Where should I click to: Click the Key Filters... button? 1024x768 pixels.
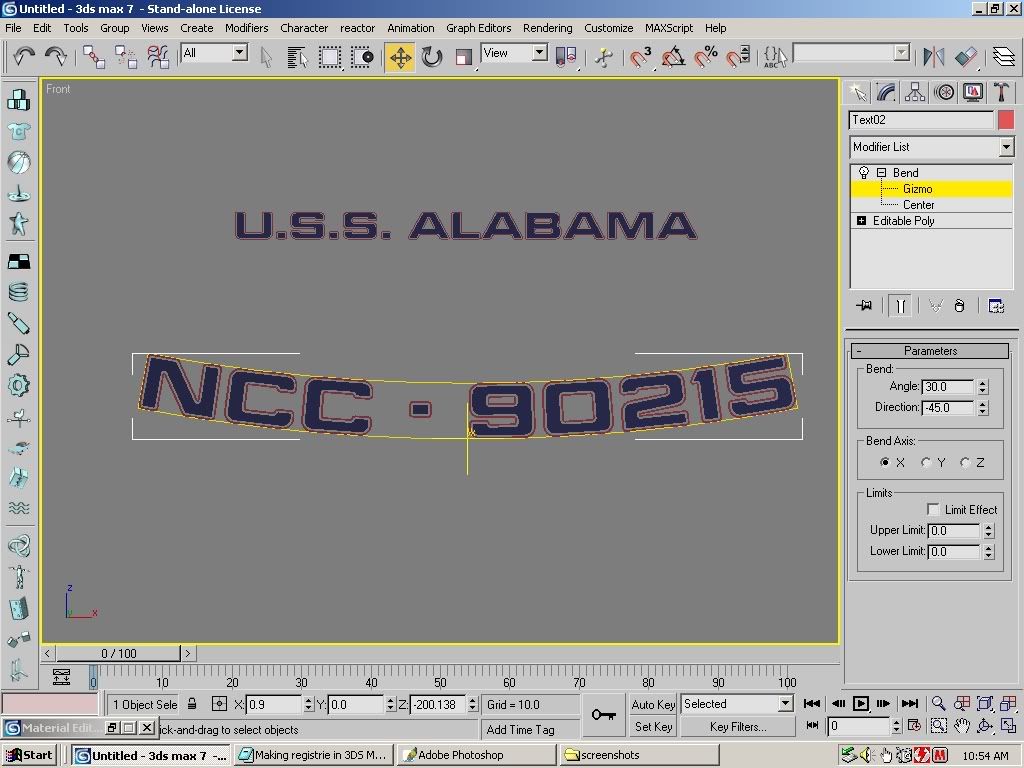click(738, 727)
